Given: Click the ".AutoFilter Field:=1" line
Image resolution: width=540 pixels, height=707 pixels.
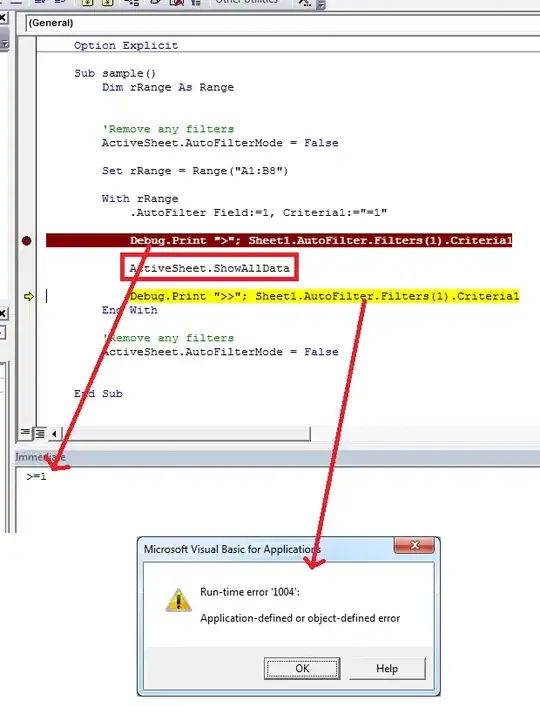Looking at the screenshot, I should 258,212.
